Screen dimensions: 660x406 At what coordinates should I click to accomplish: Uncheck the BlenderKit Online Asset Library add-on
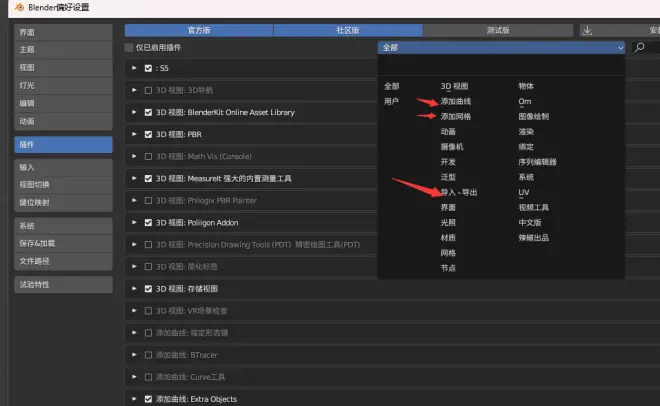148,112
